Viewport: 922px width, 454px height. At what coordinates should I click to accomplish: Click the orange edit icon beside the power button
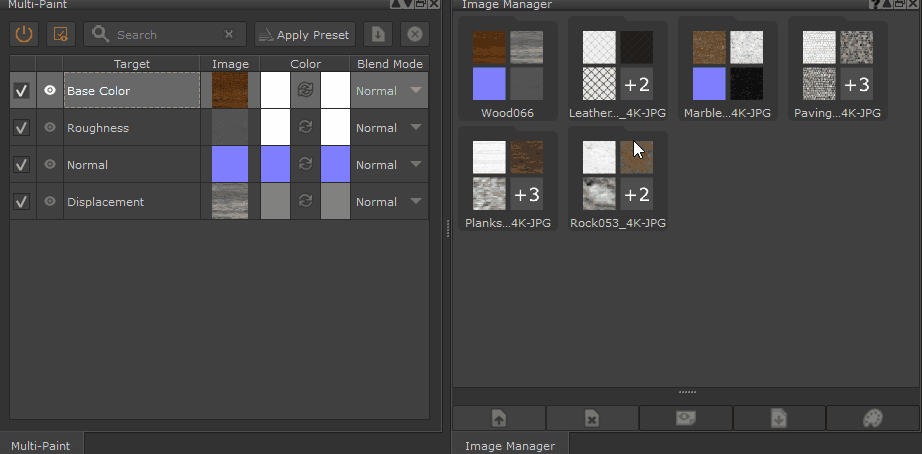point(61,34)
